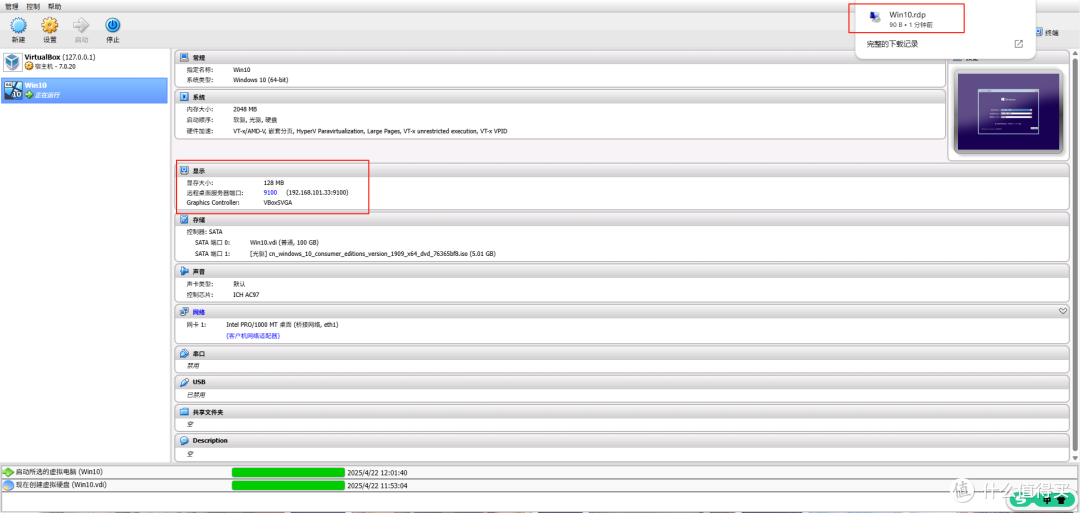Click the 终端 (Console) monitor icon

coord(1039,32)
